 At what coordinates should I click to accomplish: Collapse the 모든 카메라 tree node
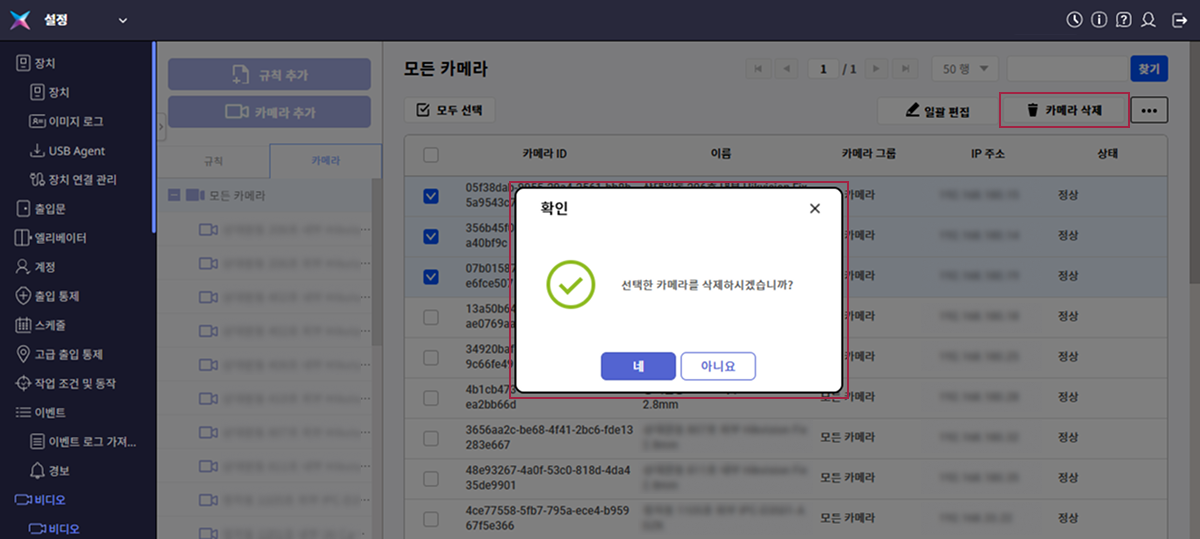coord(174,196)
